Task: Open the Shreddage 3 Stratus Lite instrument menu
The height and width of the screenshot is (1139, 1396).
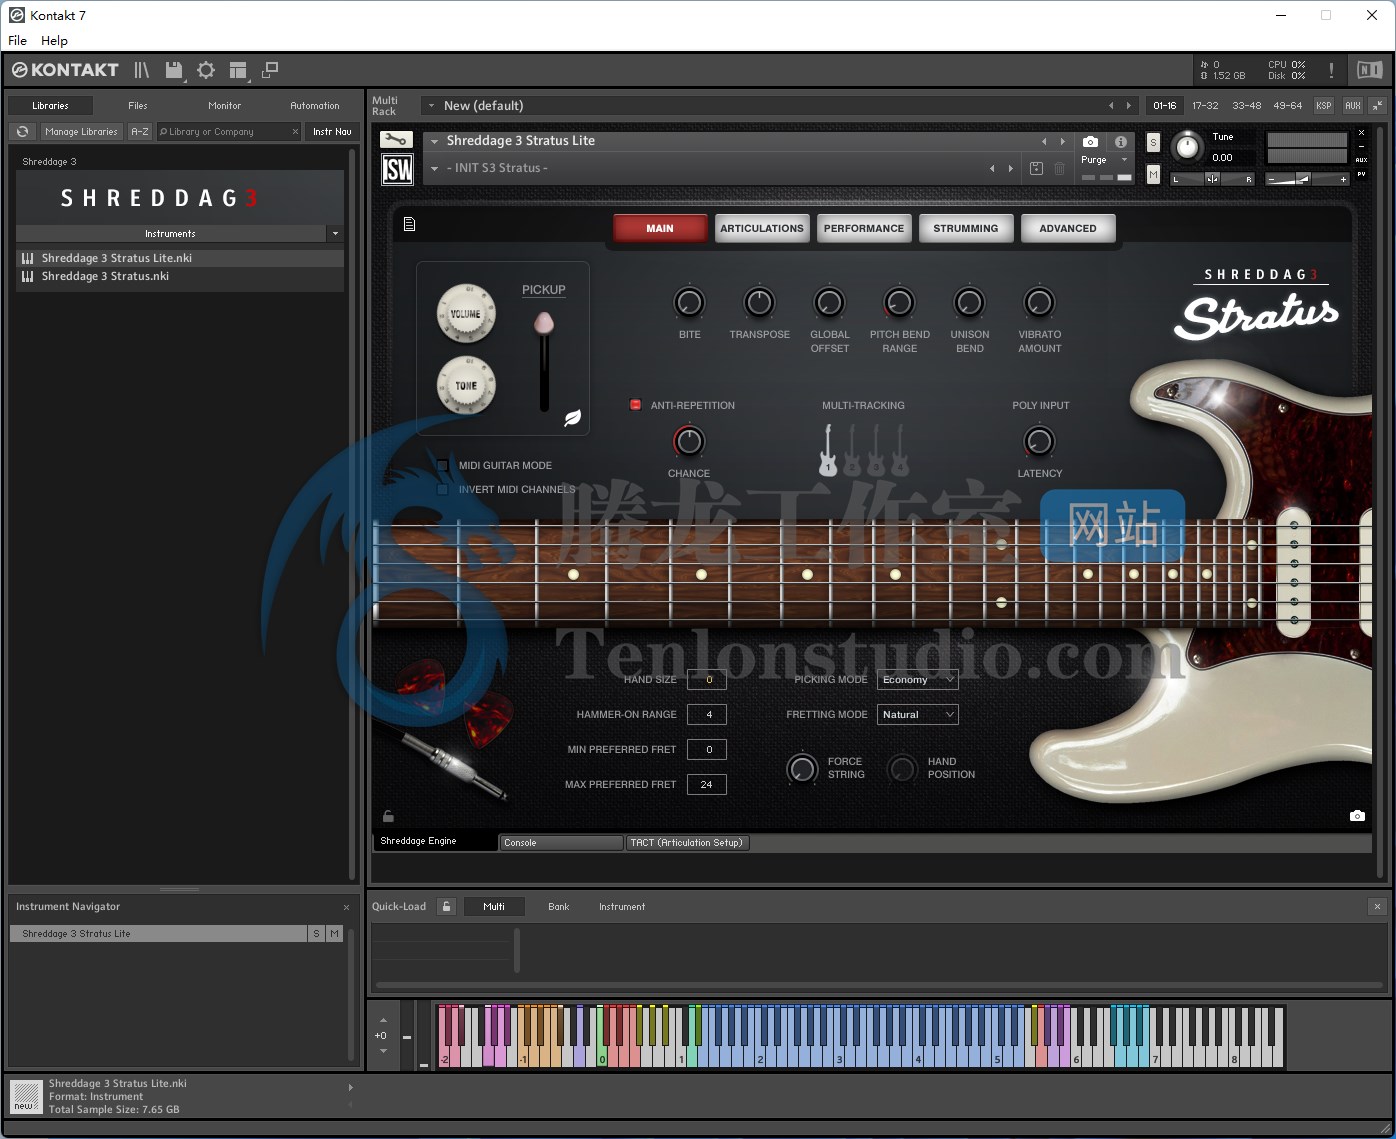Action: 435,141
